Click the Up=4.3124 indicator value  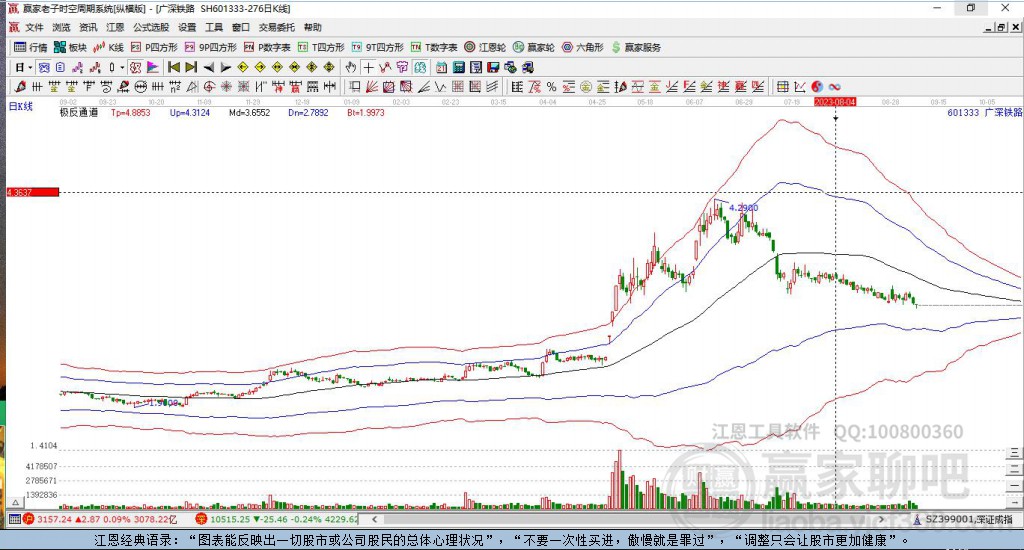190,112
